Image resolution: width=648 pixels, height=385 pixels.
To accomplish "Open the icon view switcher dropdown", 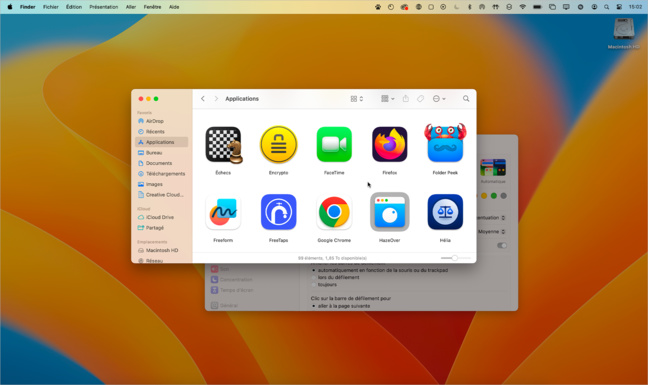I will 357,99.
